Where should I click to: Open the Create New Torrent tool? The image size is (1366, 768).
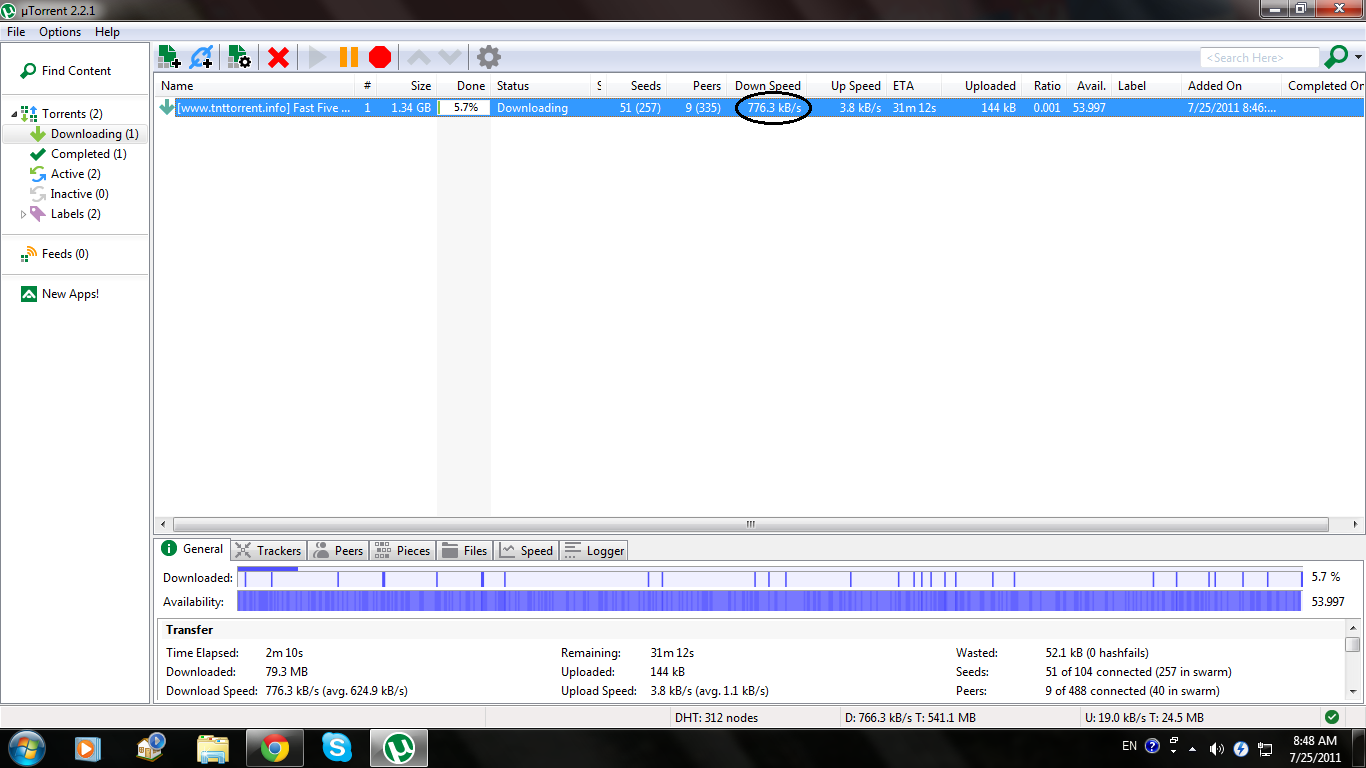coord(239,57)
